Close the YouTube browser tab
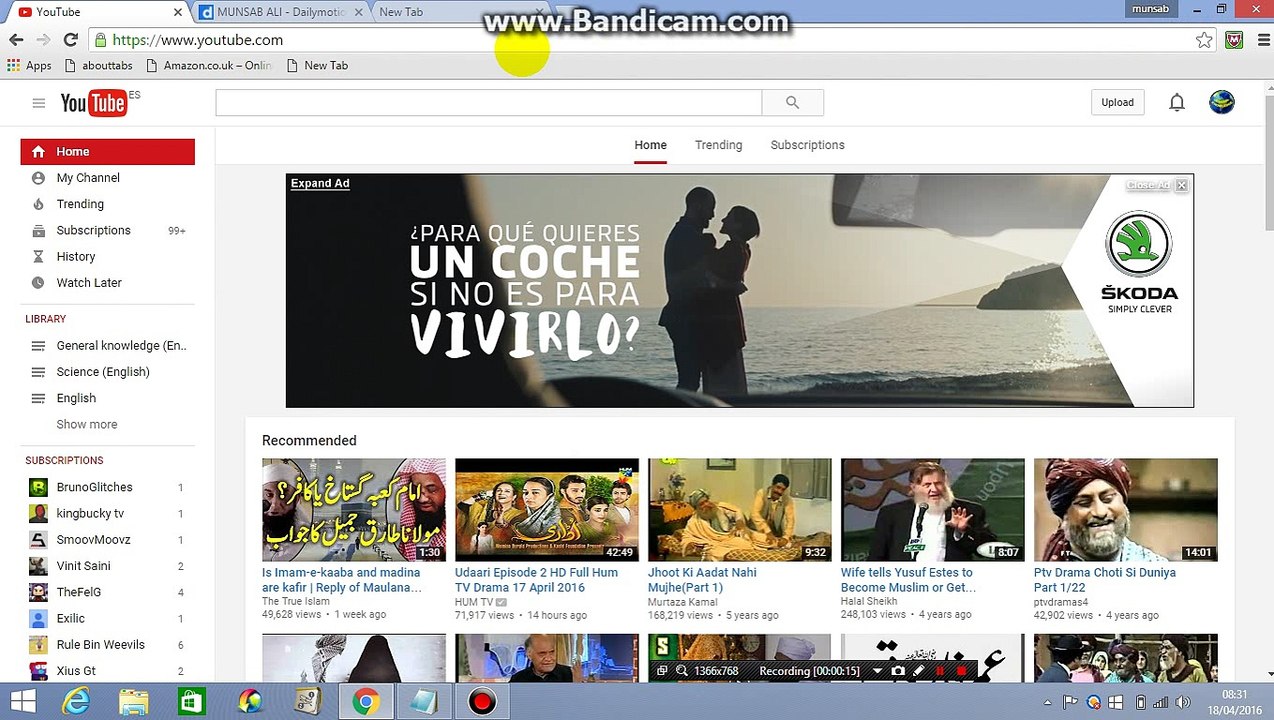Screen dimensions: 1274x720 pos(179,12)
